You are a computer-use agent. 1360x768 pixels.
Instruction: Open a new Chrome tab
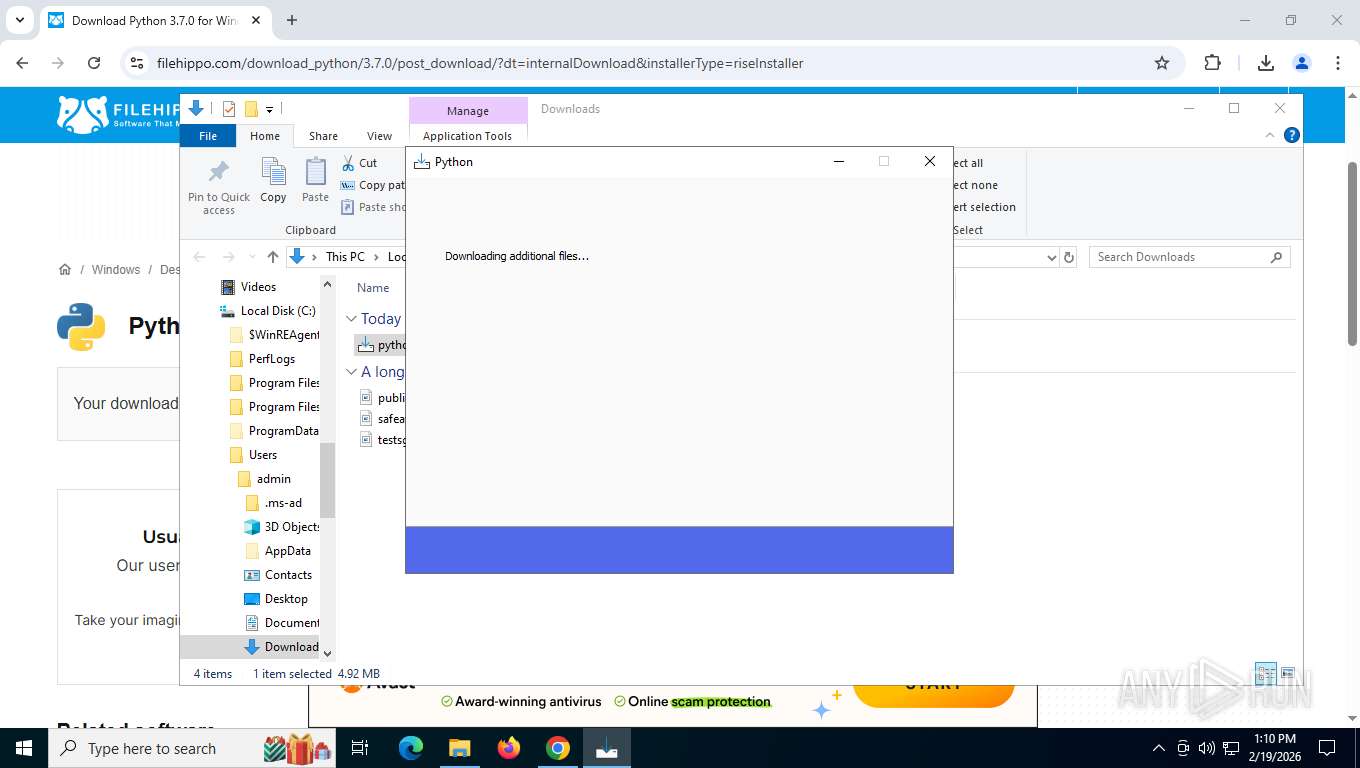click(x=292, y=20)
